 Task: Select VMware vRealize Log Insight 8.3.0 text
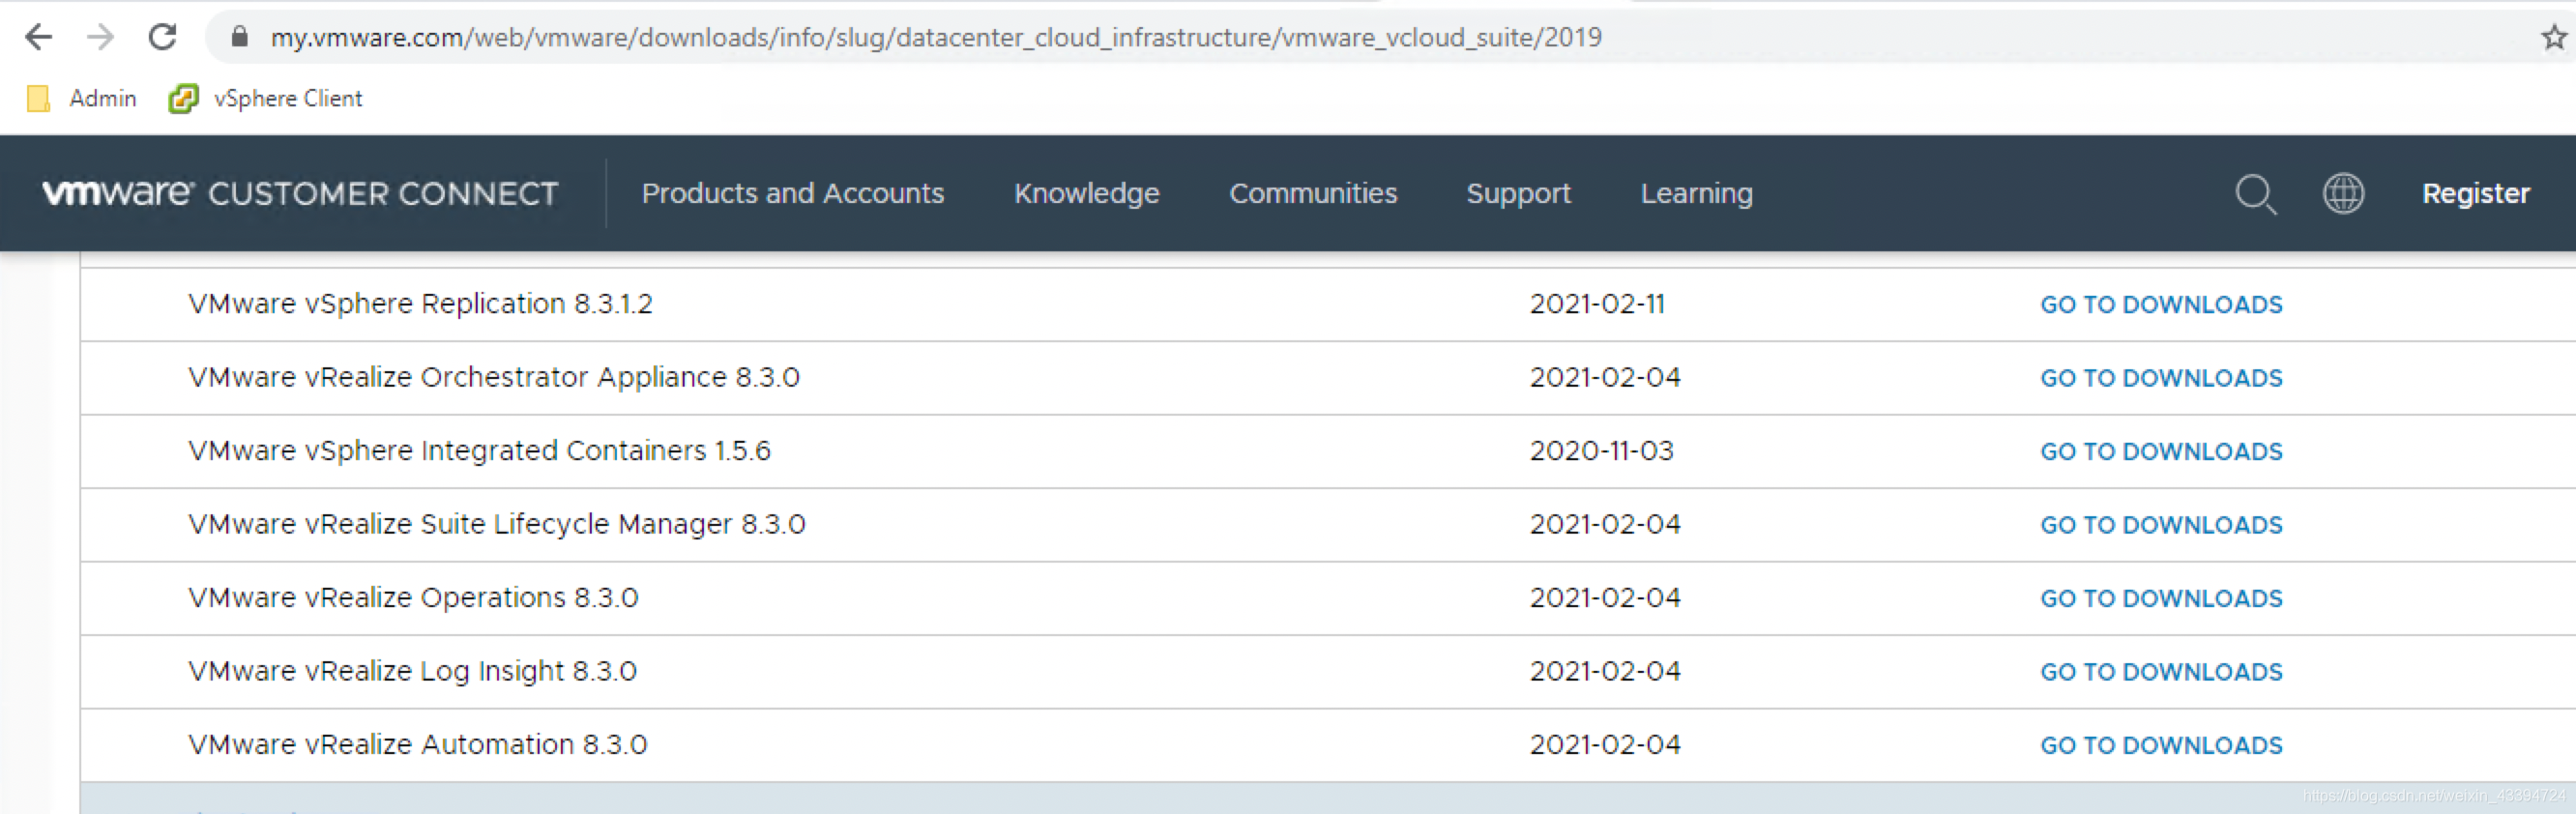pos(412,671)
